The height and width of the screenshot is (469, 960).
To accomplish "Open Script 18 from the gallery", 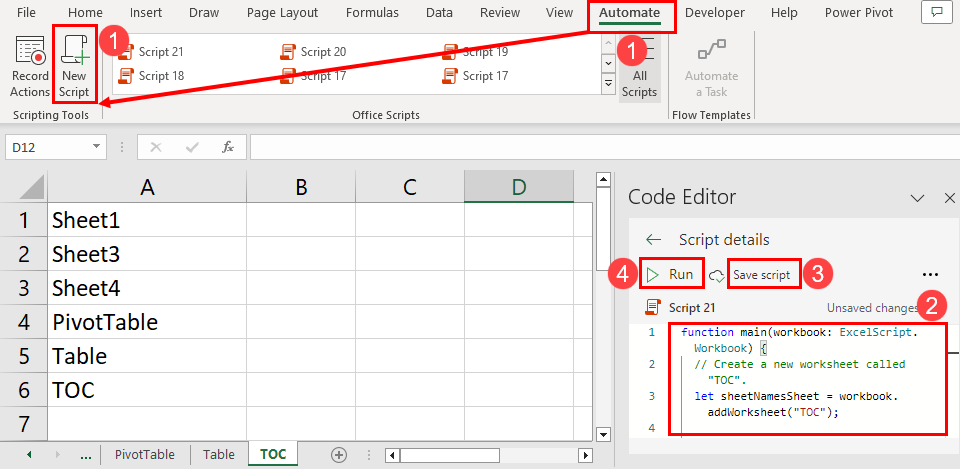I will [151, 76].
